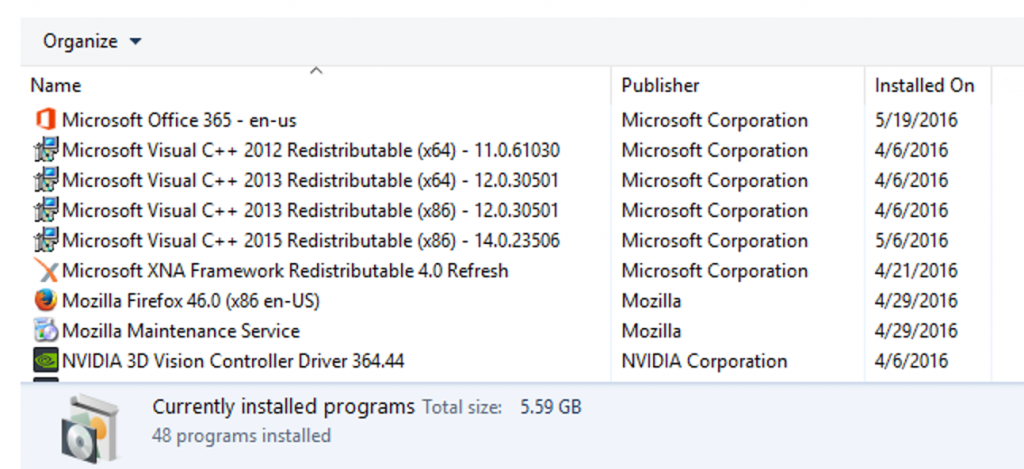1024x469 pixels.
Task: Open the Organize dropdown menu
Action: click(92, 42)
